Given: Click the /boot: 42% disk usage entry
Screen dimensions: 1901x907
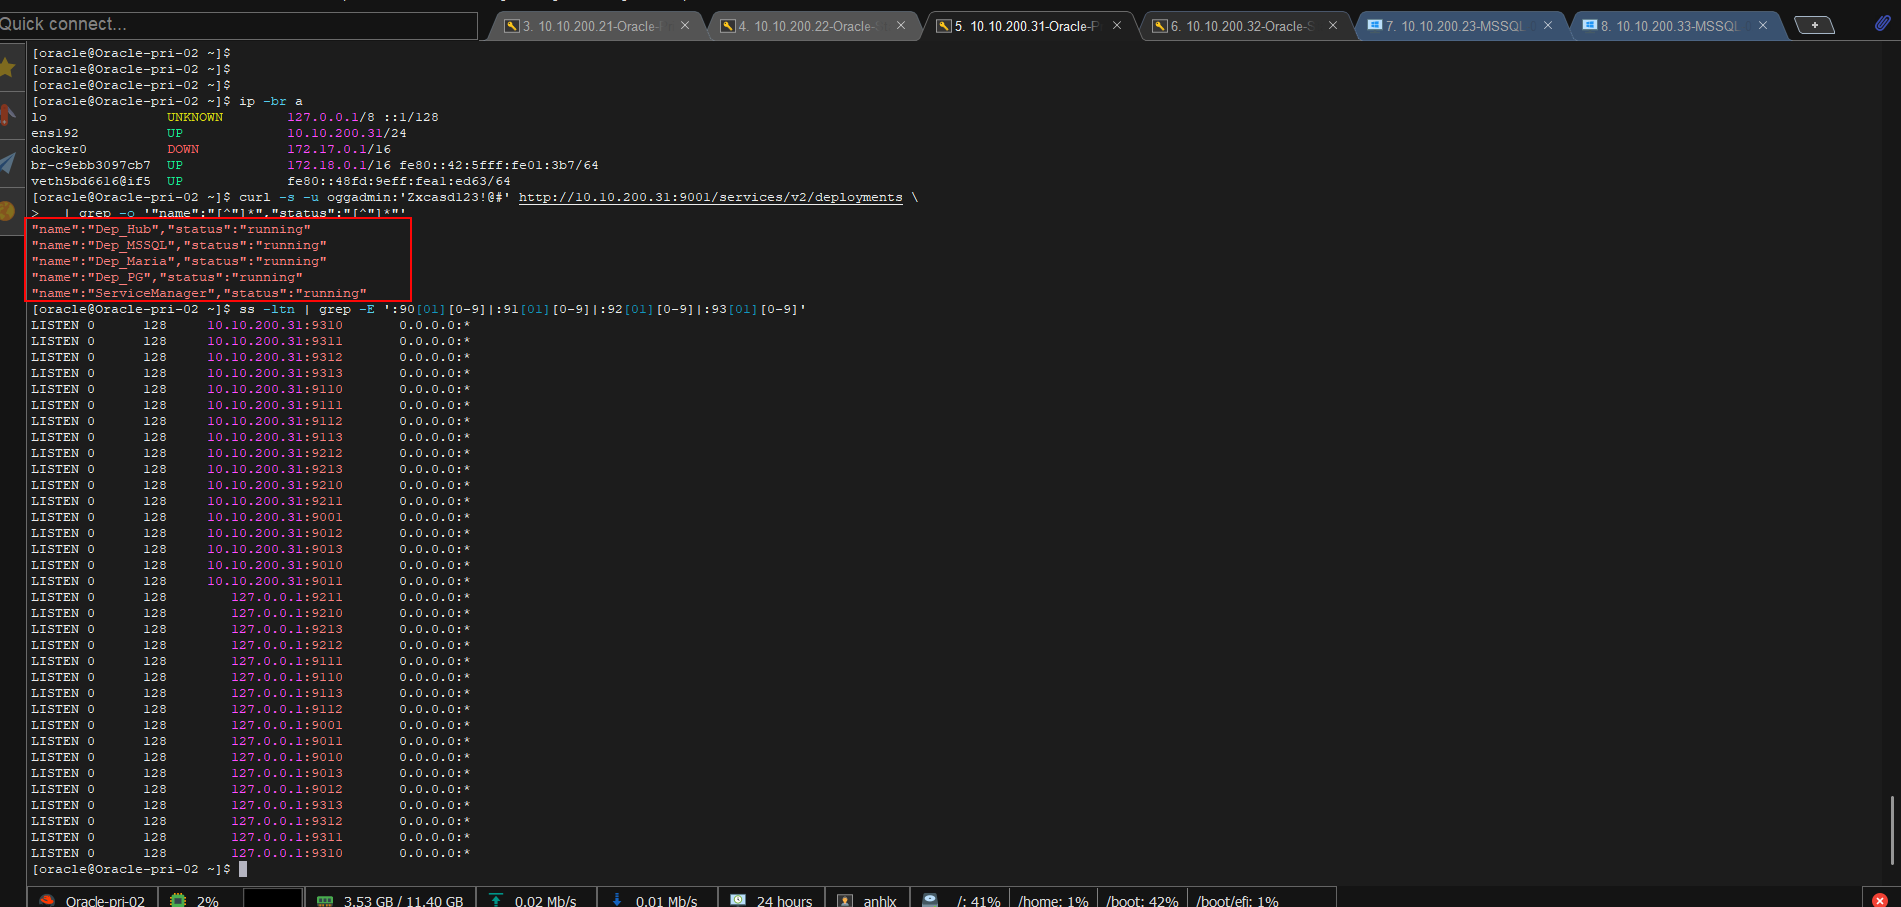Looking at the screenshot, I should pos(1142,901).
